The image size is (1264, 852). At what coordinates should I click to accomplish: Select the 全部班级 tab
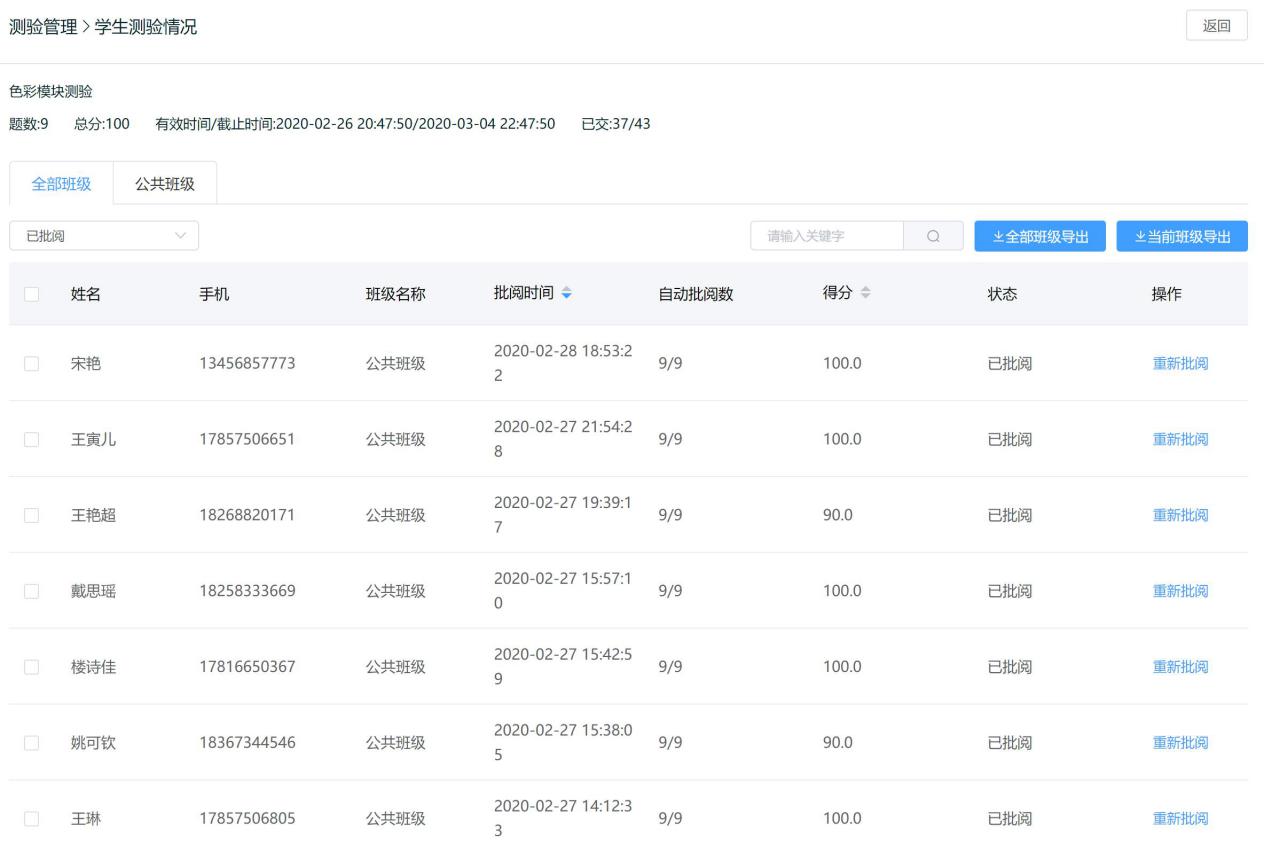coord(61,183)
